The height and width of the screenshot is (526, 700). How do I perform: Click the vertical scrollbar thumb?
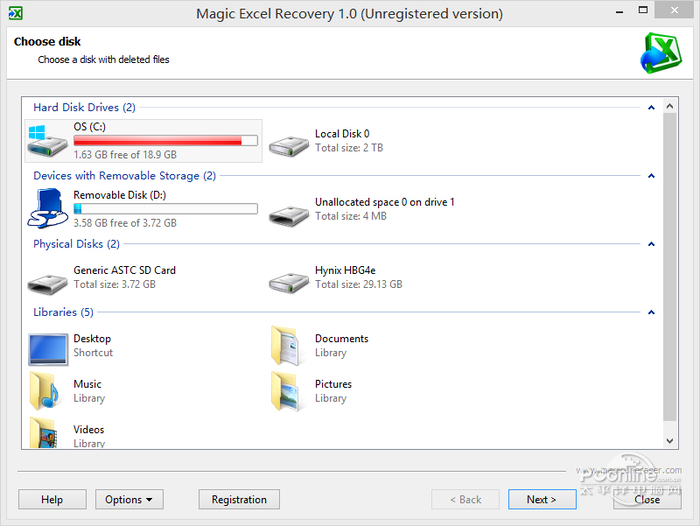click(670, 267)
